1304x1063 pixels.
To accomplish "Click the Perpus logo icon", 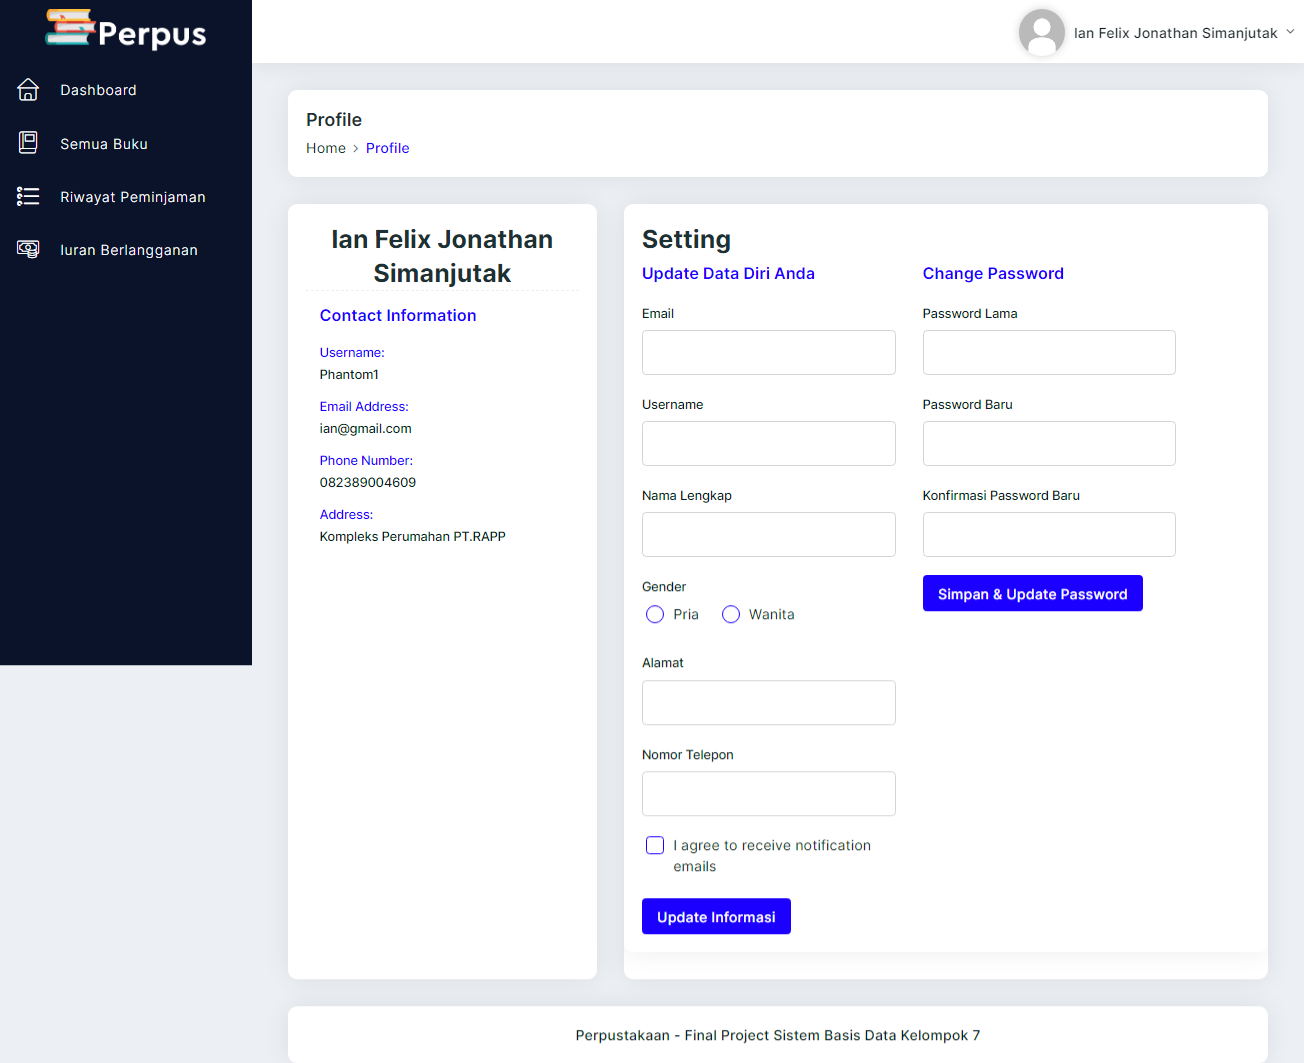I will 68,30.
